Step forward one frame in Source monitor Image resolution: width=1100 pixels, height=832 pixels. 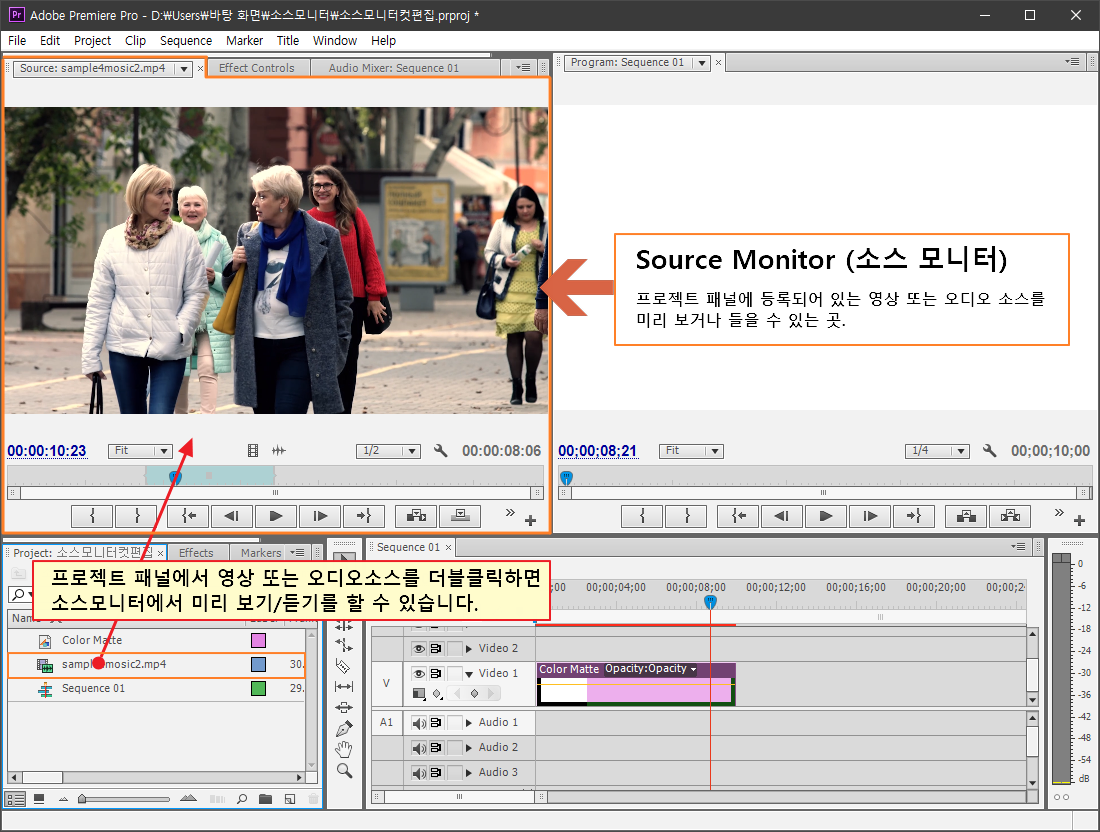tap(320, 516)
